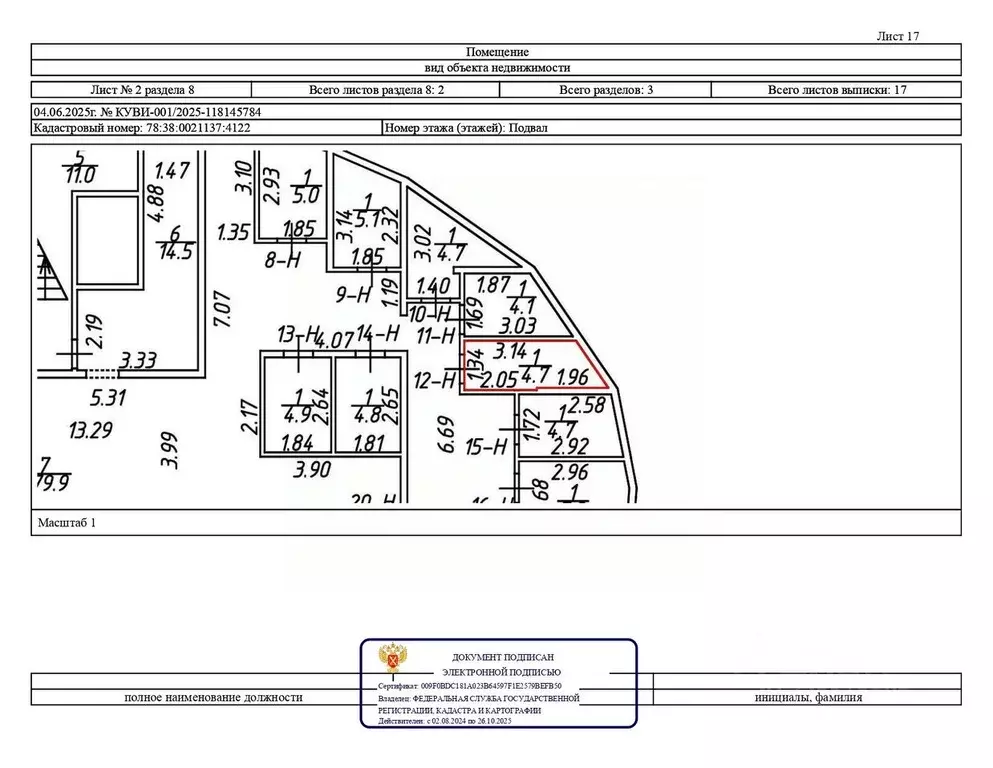Click the 'инициалы, фамилия' signature field
Screen dimensions: 993x768
pos(808,698)
